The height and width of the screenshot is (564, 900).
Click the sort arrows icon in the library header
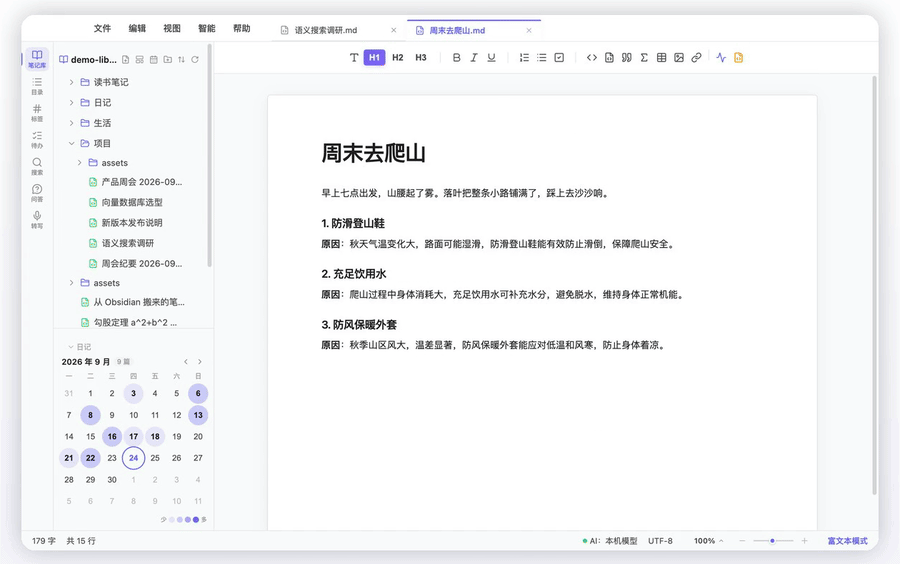pyautogui.click(x=181, y=60)
